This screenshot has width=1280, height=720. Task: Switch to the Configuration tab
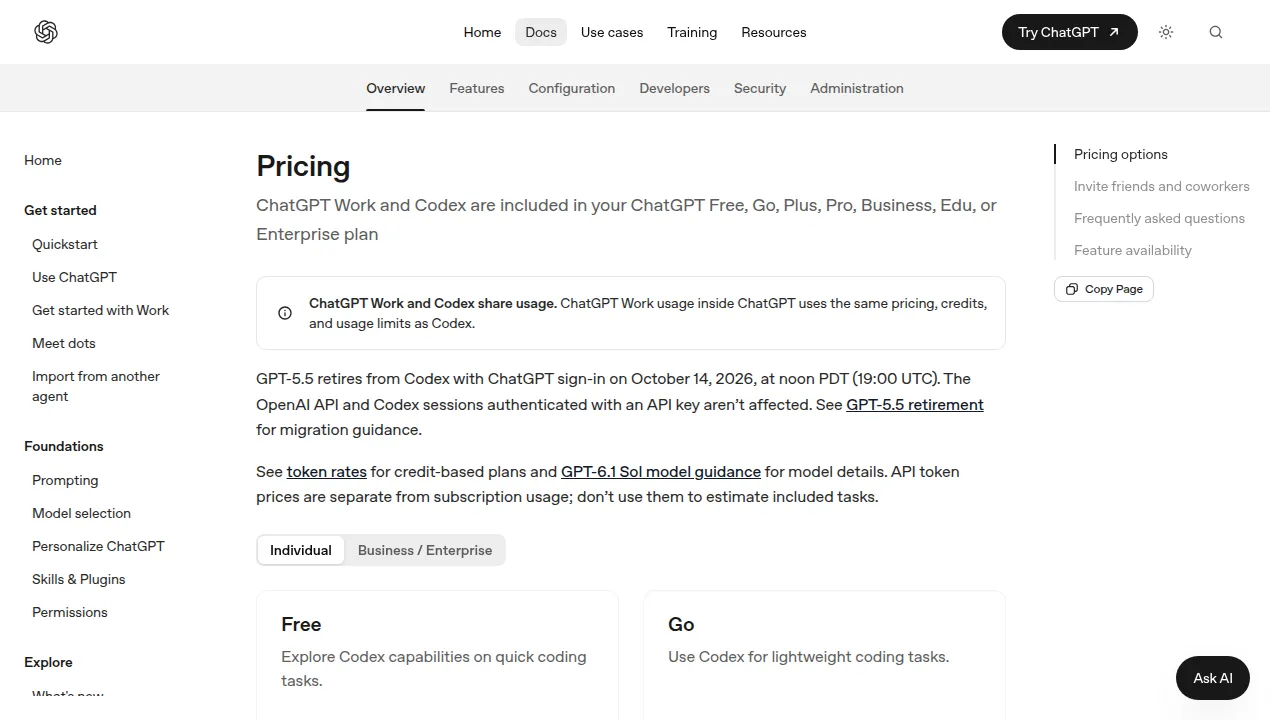pos(572,88)
